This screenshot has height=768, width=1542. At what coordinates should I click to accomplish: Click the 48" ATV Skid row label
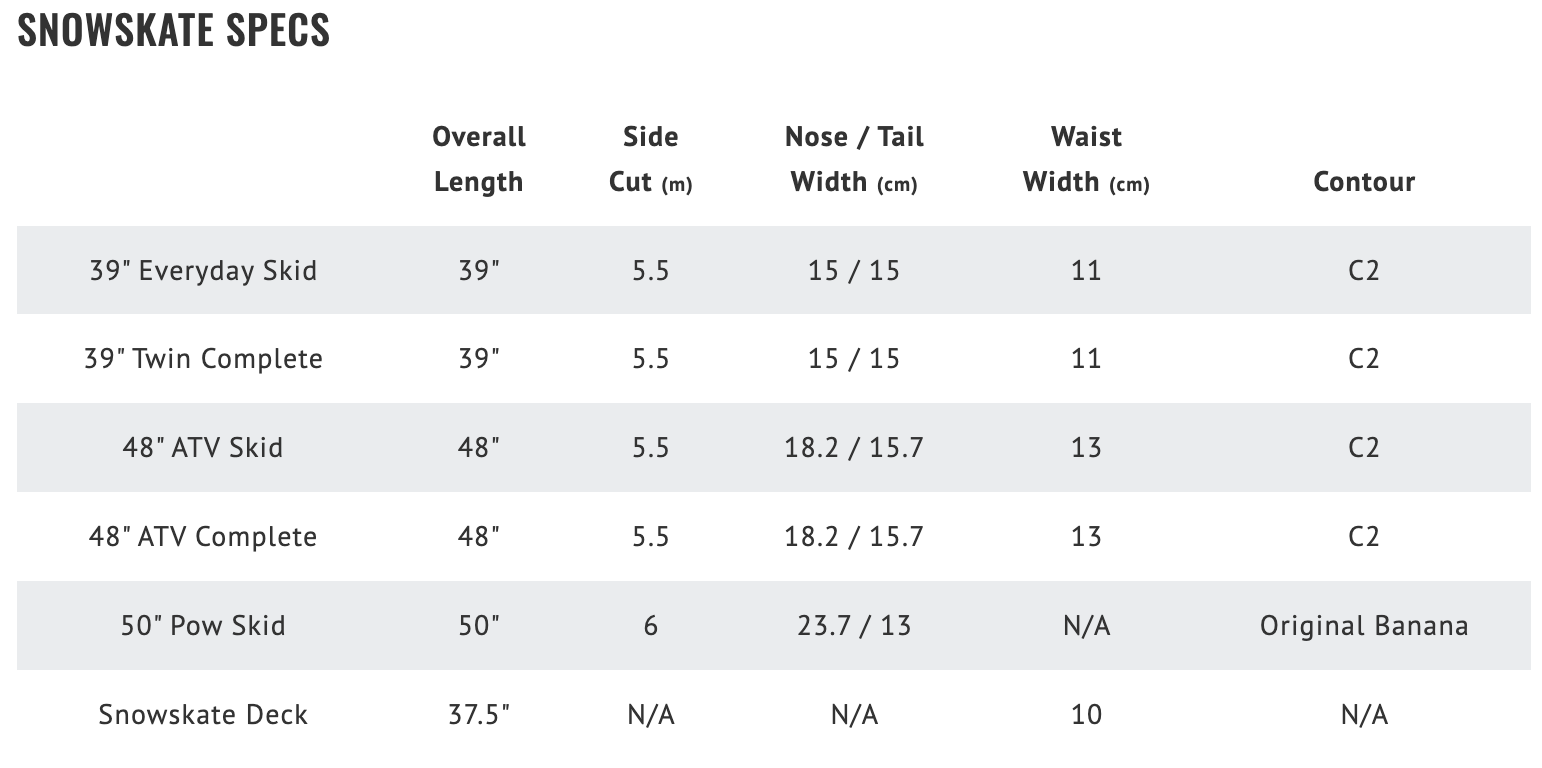tap(203, 447)
